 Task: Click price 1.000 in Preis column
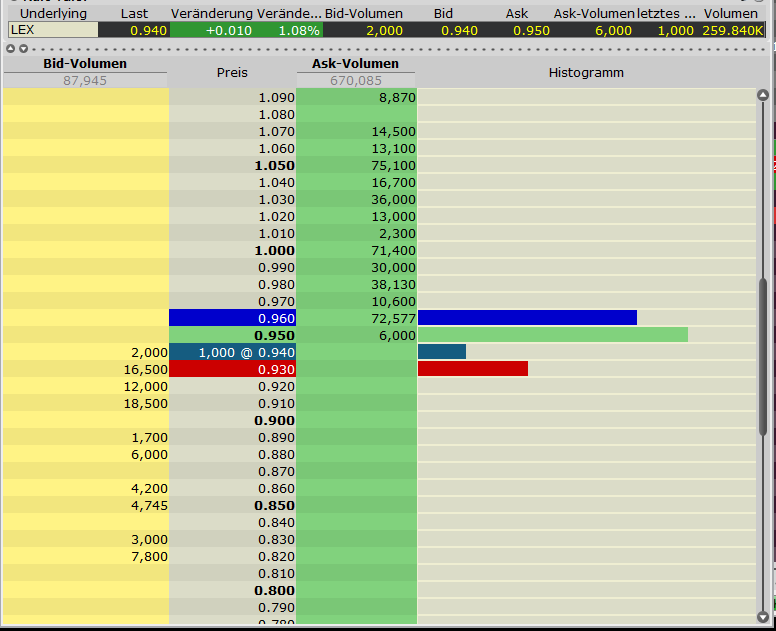click(x=275, y=250)
